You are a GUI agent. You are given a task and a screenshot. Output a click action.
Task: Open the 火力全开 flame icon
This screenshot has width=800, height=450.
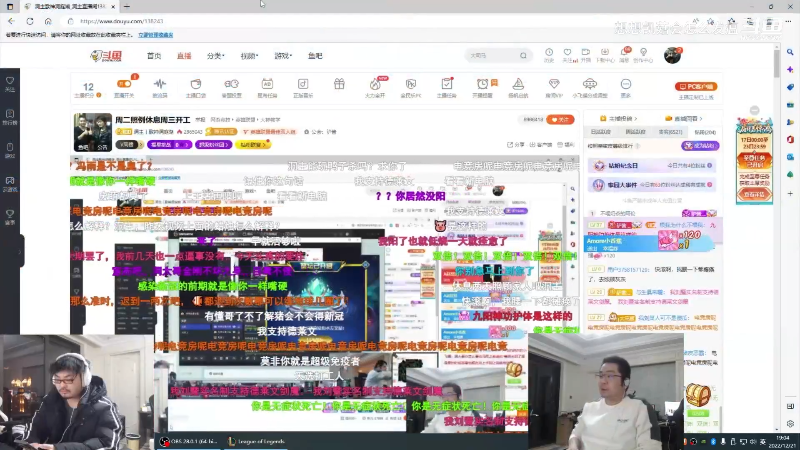tap(375, 87)
